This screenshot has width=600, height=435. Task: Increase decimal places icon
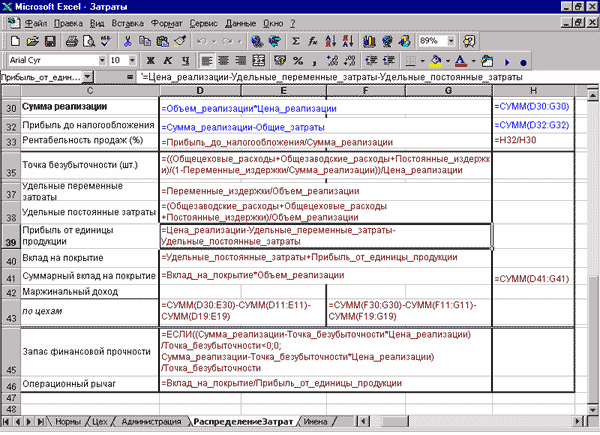(x=332, y=60)
